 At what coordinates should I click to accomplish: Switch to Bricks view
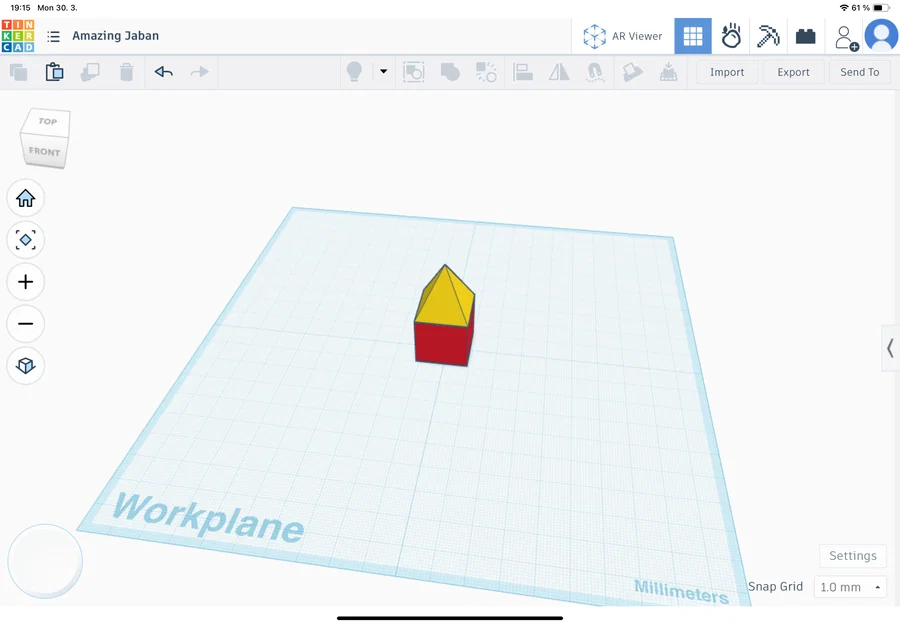(x=806, y=36)
